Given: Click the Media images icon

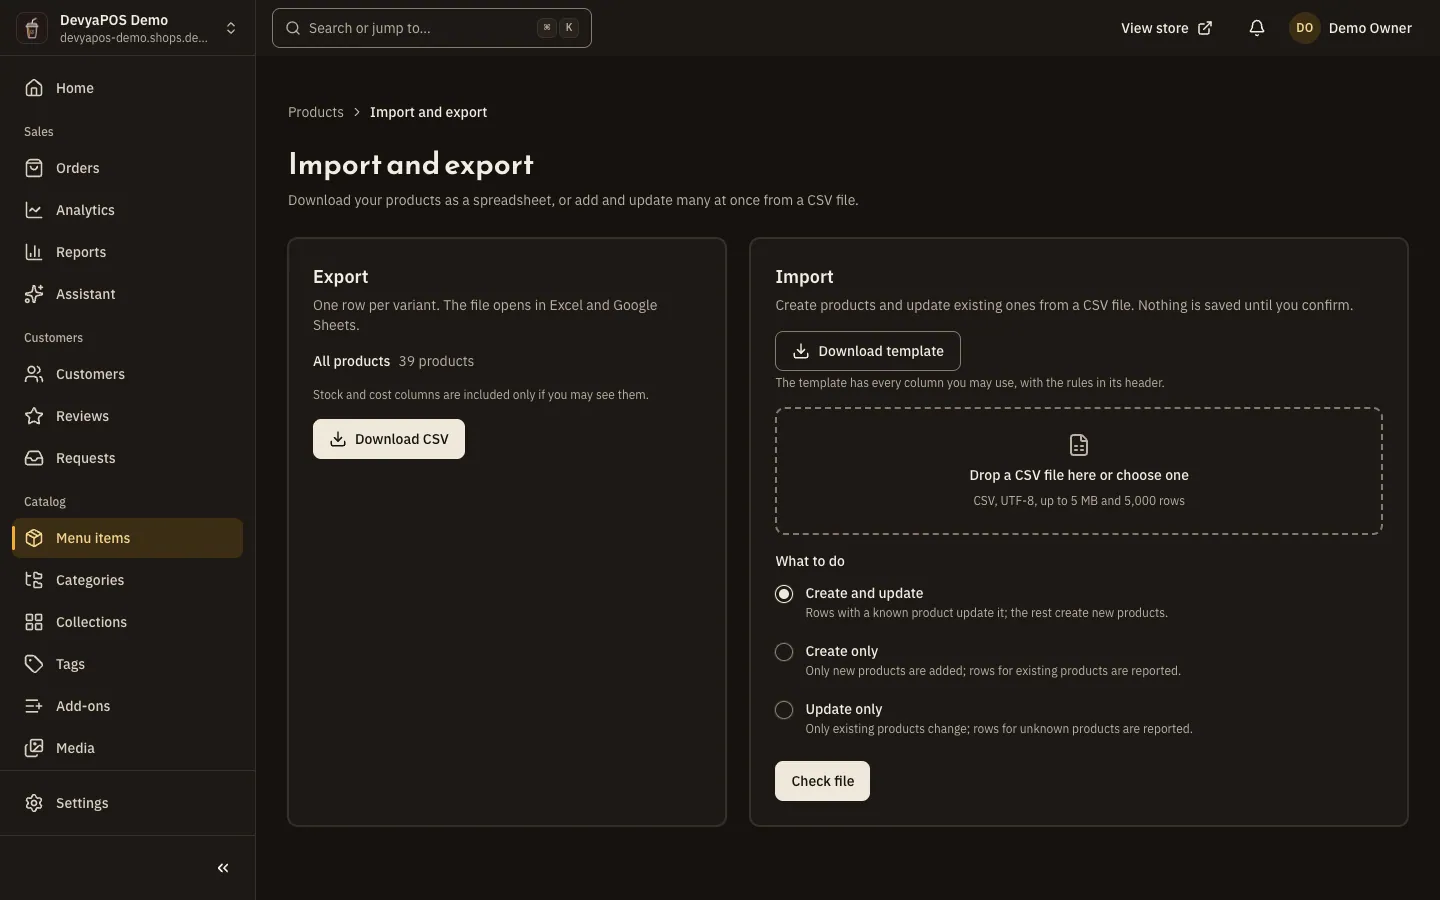Looking at the screenshot, I should (34, 748).
